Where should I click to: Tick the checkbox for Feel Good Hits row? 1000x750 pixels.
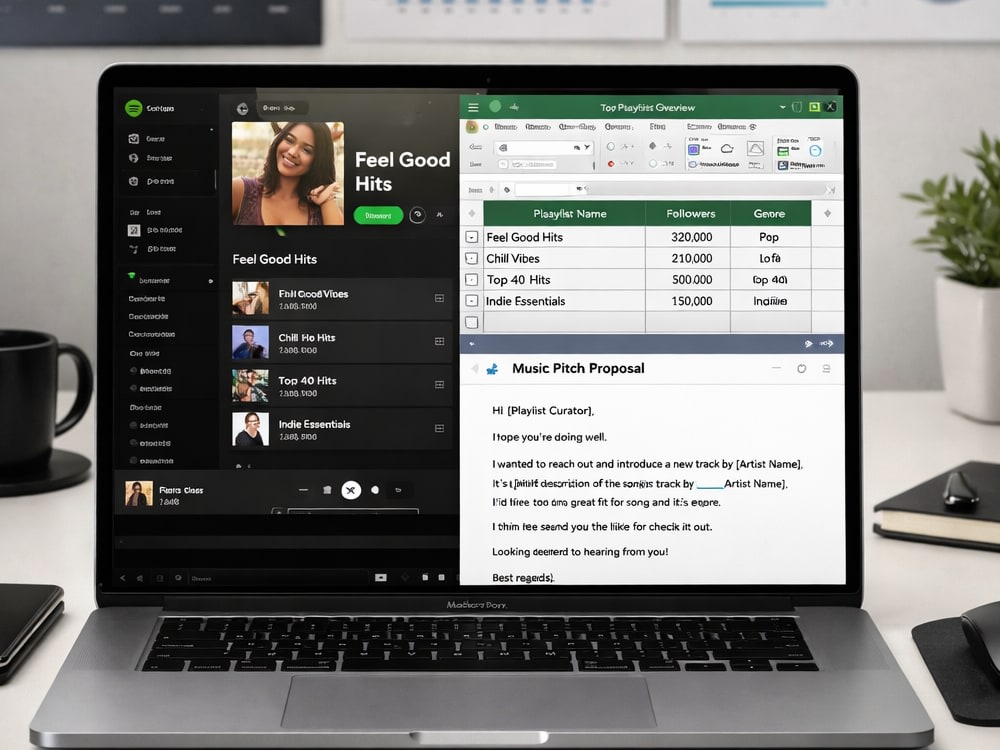471,237
